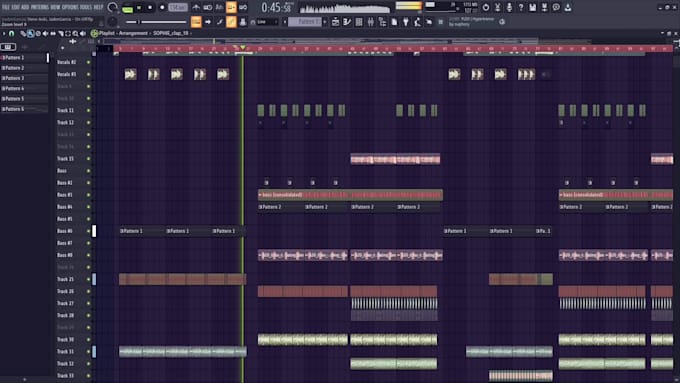Click the master volume knob
680x383 pixels.
pyautogui.click(x=112, y=7)
